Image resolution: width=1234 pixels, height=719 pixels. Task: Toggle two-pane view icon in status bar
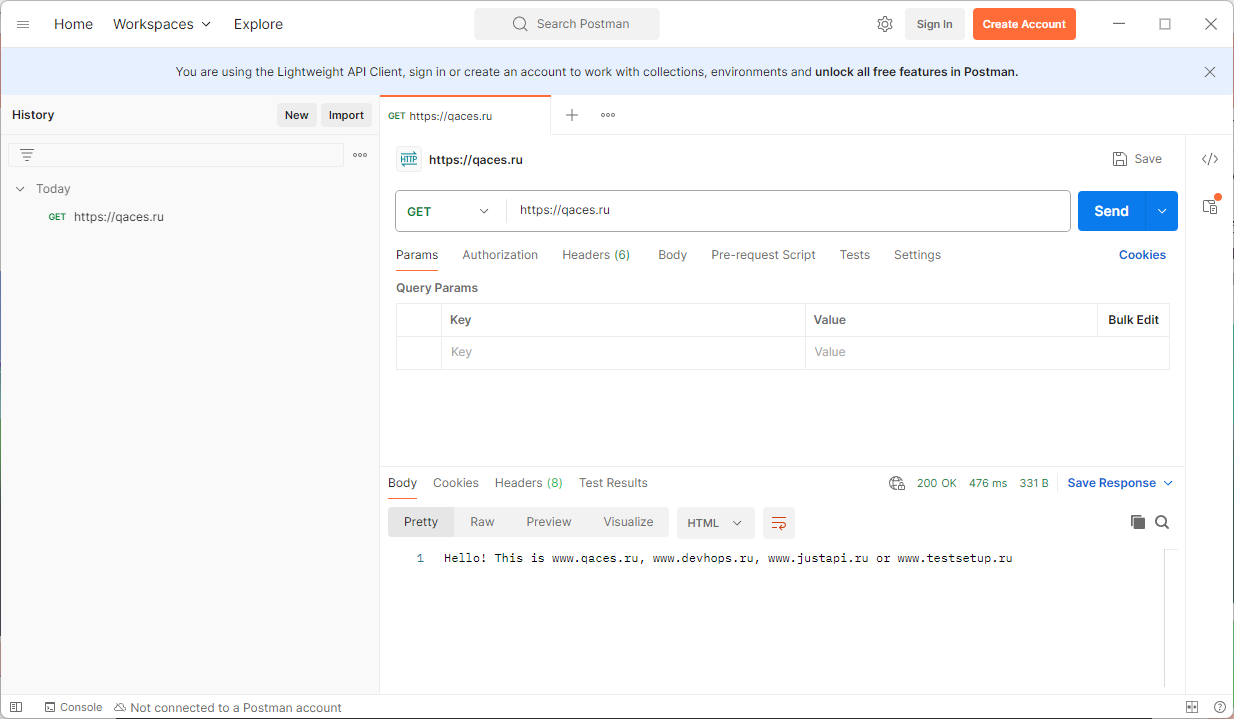coord(1192,707)
